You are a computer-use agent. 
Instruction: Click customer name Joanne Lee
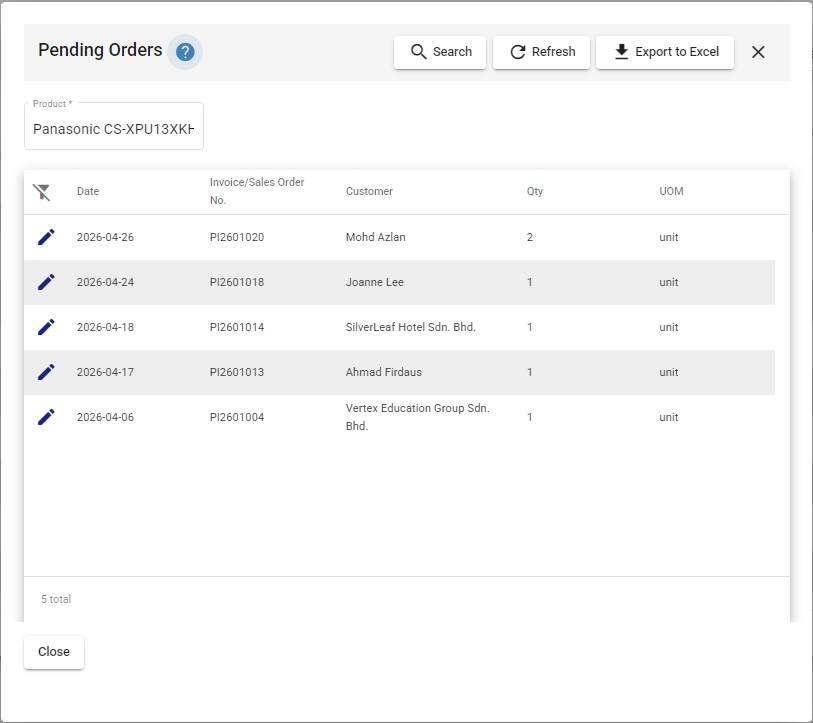pos(375,282)
